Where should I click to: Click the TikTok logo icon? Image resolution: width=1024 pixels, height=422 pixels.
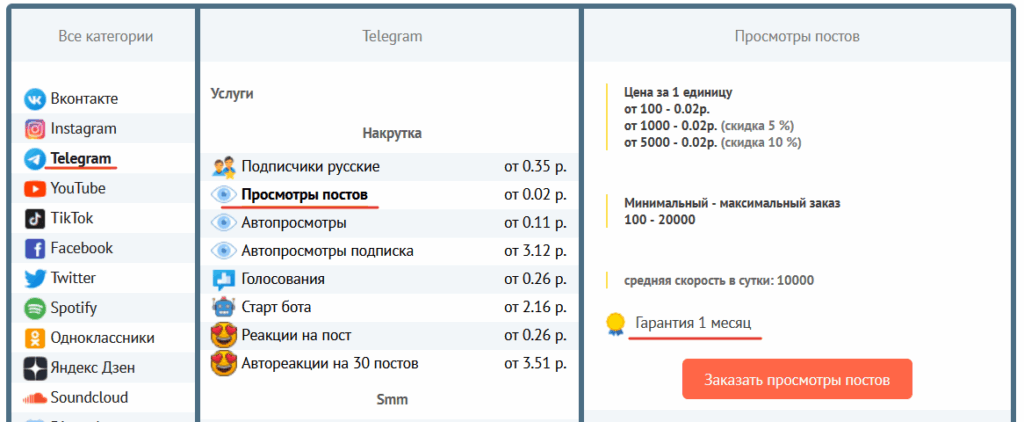pyautogui.click(x=35, y=219)
